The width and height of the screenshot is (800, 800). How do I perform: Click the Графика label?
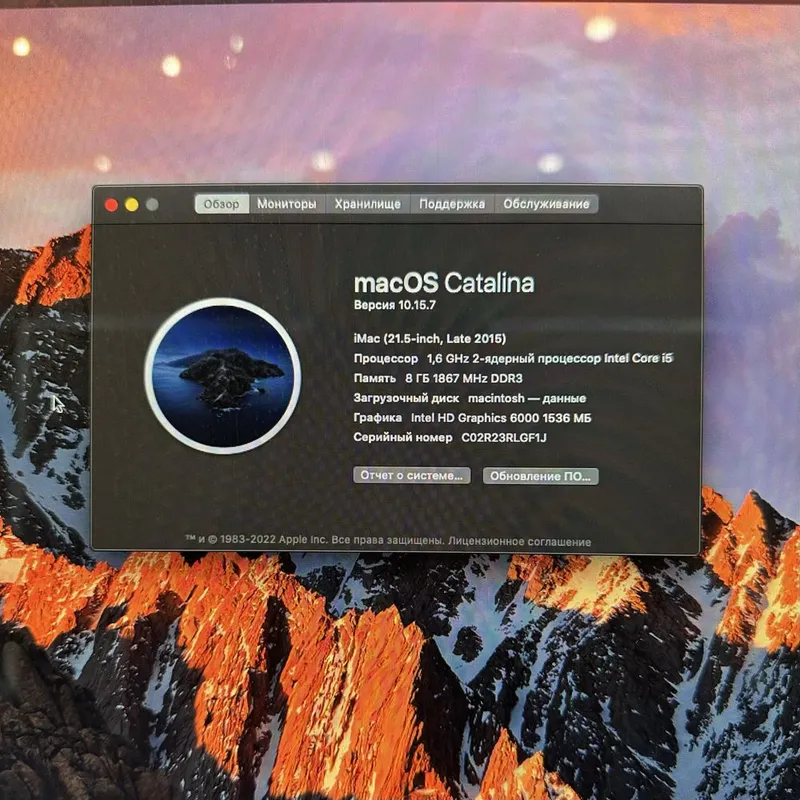pos(378,418)
